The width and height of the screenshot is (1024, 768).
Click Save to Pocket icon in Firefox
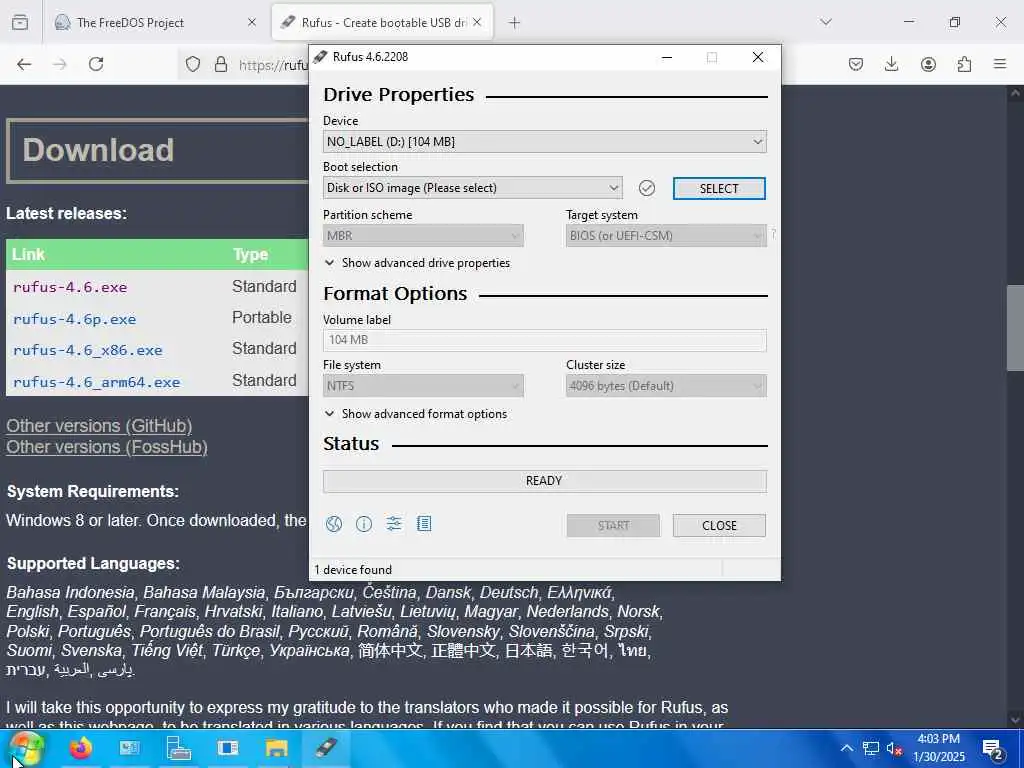click(x=856, y=64)
